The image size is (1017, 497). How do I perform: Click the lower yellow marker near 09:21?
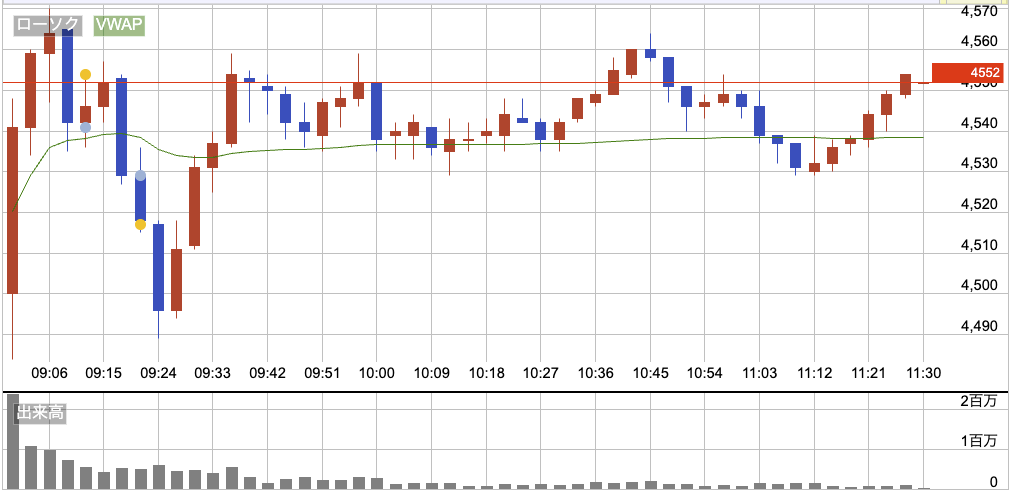140,225
